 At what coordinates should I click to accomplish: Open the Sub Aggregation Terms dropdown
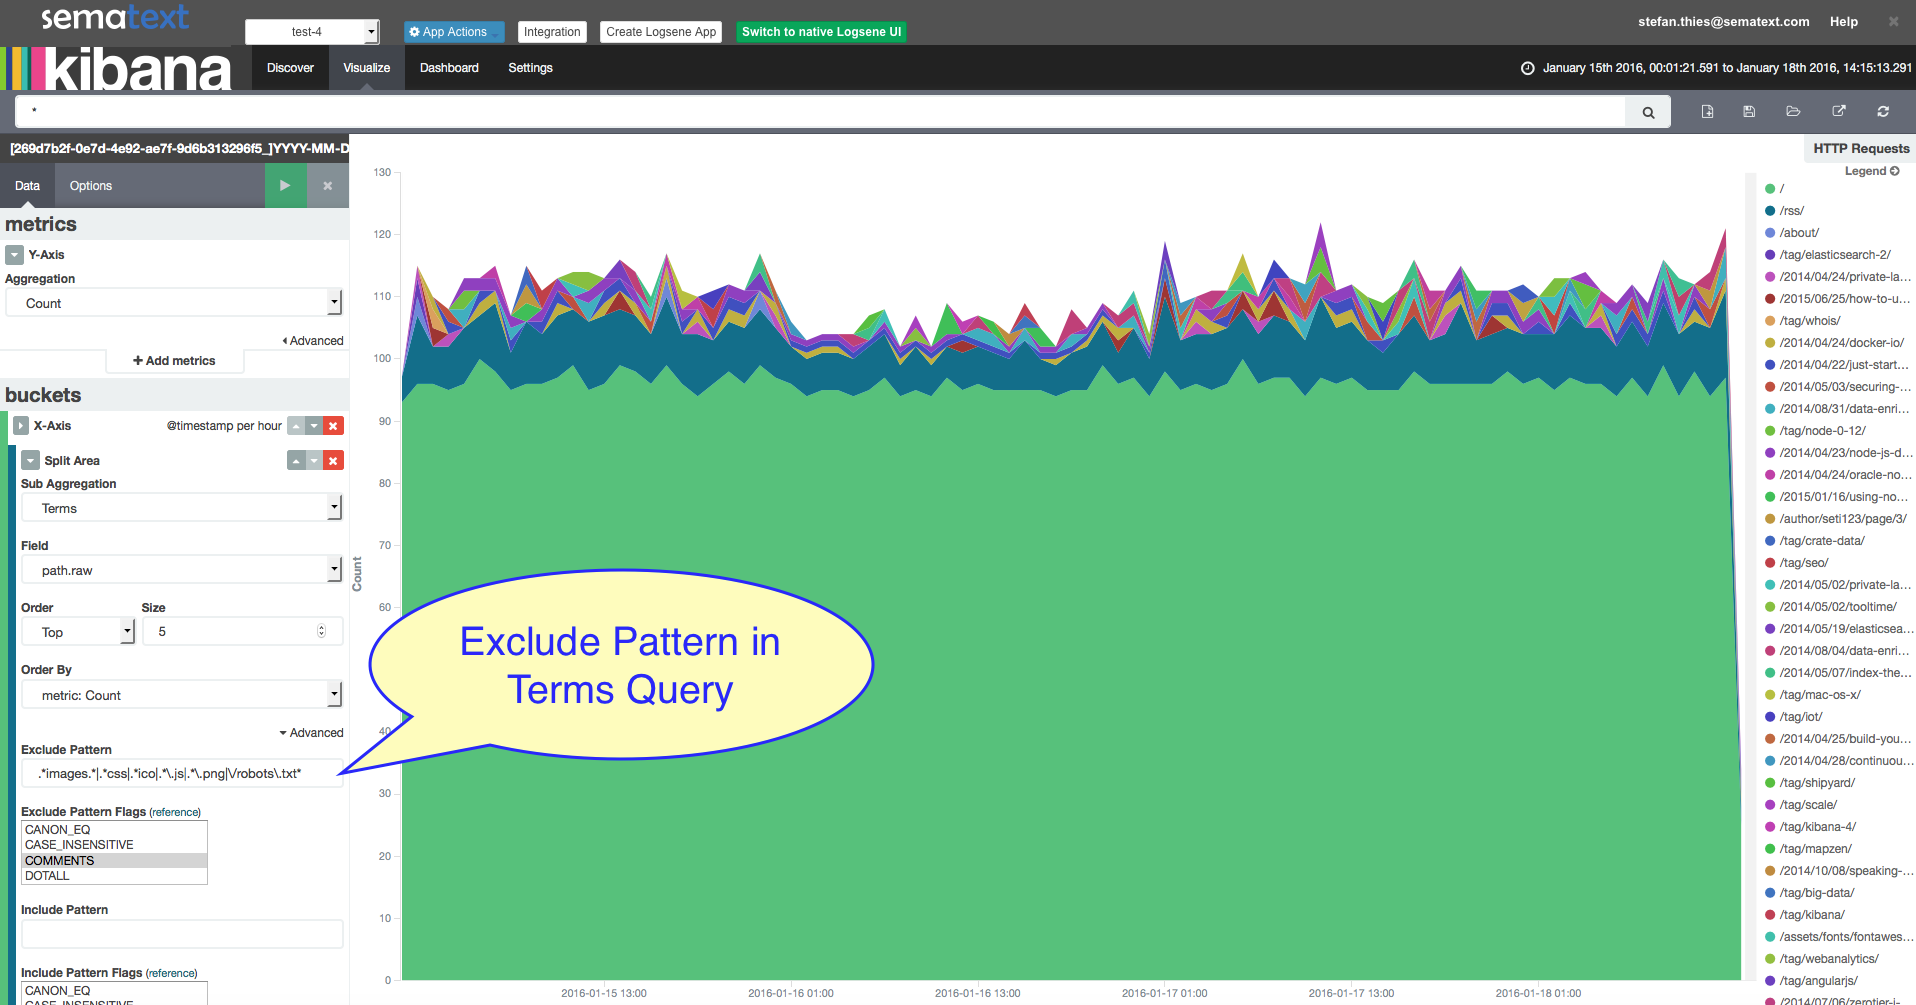coord(182,508)
